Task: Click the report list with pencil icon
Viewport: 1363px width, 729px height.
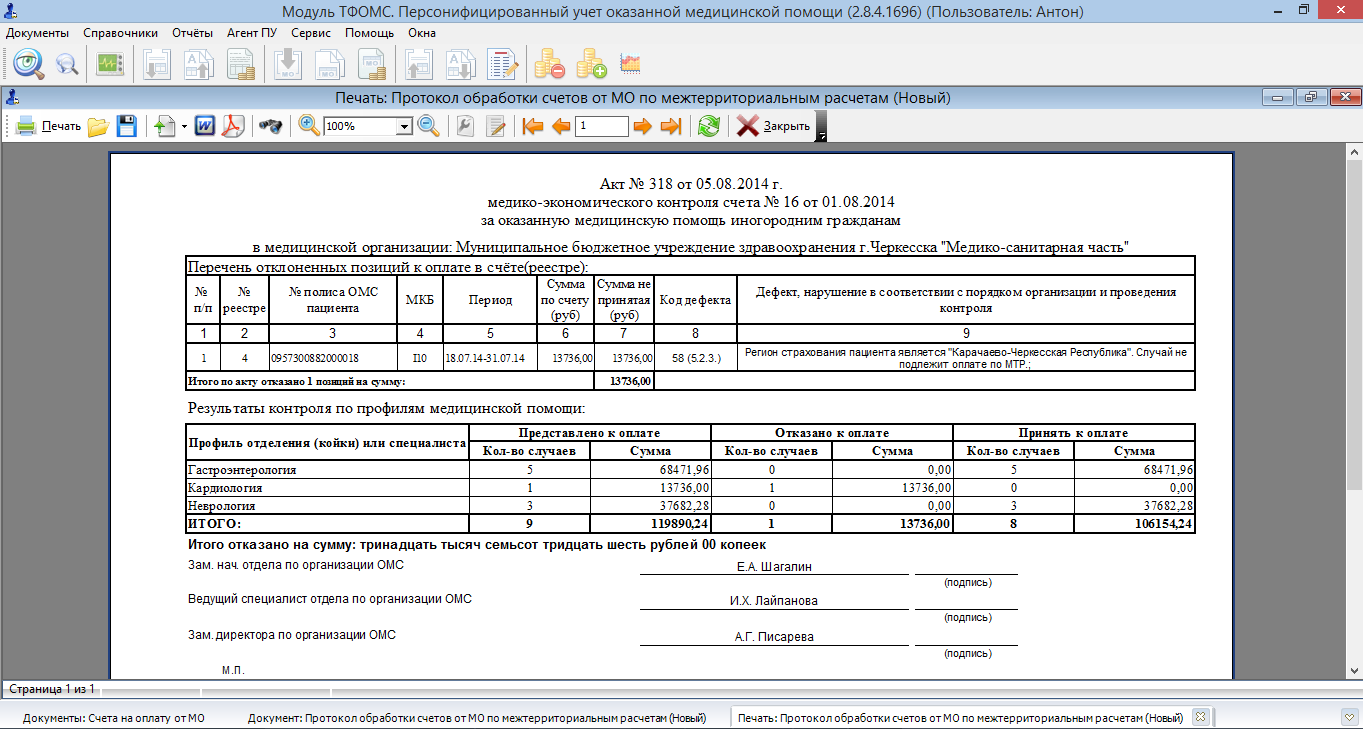Action: pos(503,65)
